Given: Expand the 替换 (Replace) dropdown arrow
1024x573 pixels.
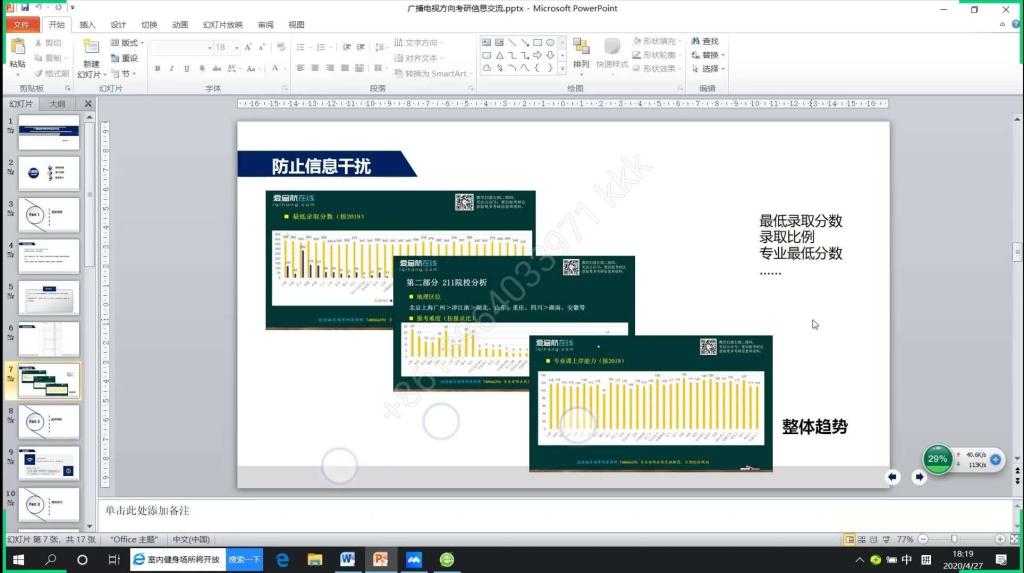Looking at the screenshot, I should coord(724,55).
